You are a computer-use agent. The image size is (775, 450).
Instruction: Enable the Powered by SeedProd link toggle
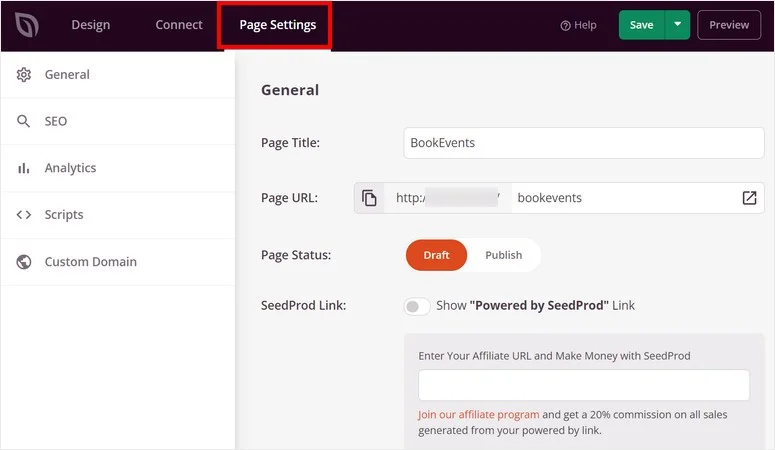[x=417, y=306]
